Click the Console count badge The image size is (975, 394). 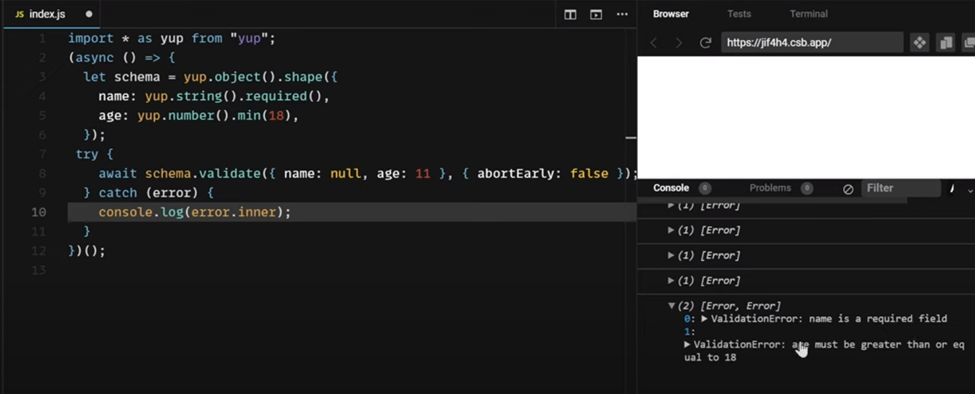(705, 188)
